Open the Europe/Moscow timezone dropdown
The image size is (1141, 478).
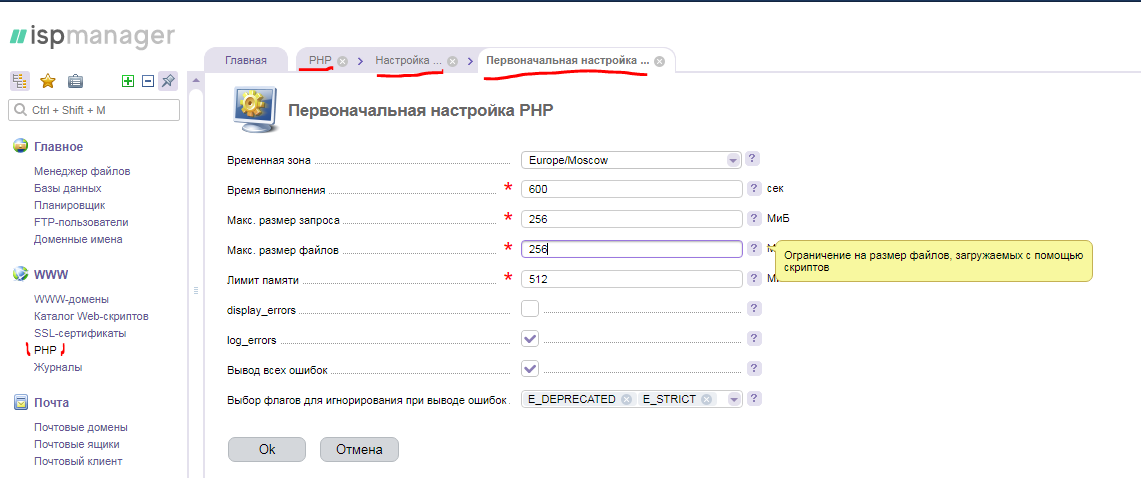tap(732, 160)
